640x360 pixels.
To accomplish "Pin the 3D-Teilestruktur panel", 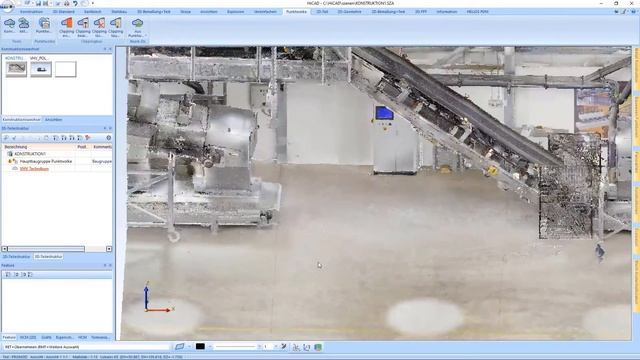I will (104, 128).
